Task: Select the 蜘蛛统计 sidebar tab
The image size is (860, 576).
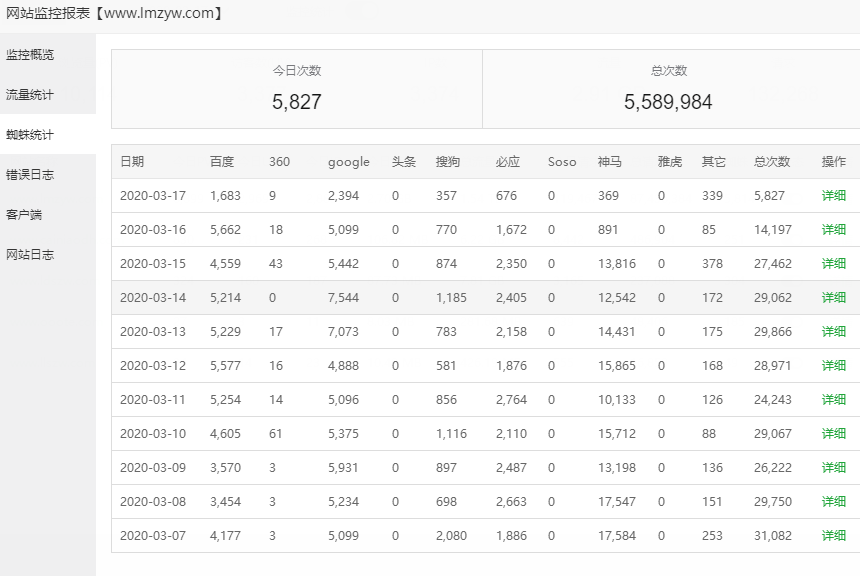Action: coord(30,134)
